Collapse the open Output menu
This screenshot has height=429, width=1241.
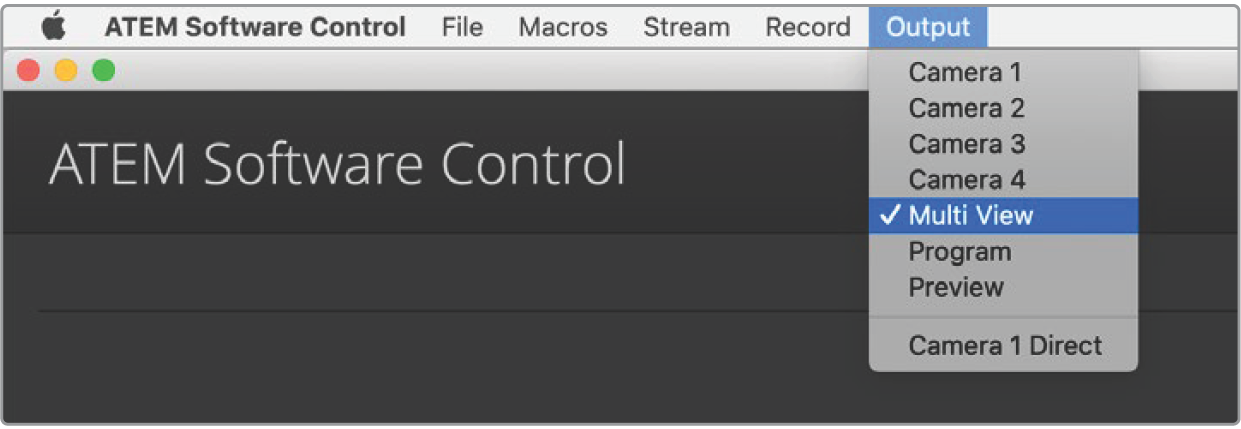928,27
